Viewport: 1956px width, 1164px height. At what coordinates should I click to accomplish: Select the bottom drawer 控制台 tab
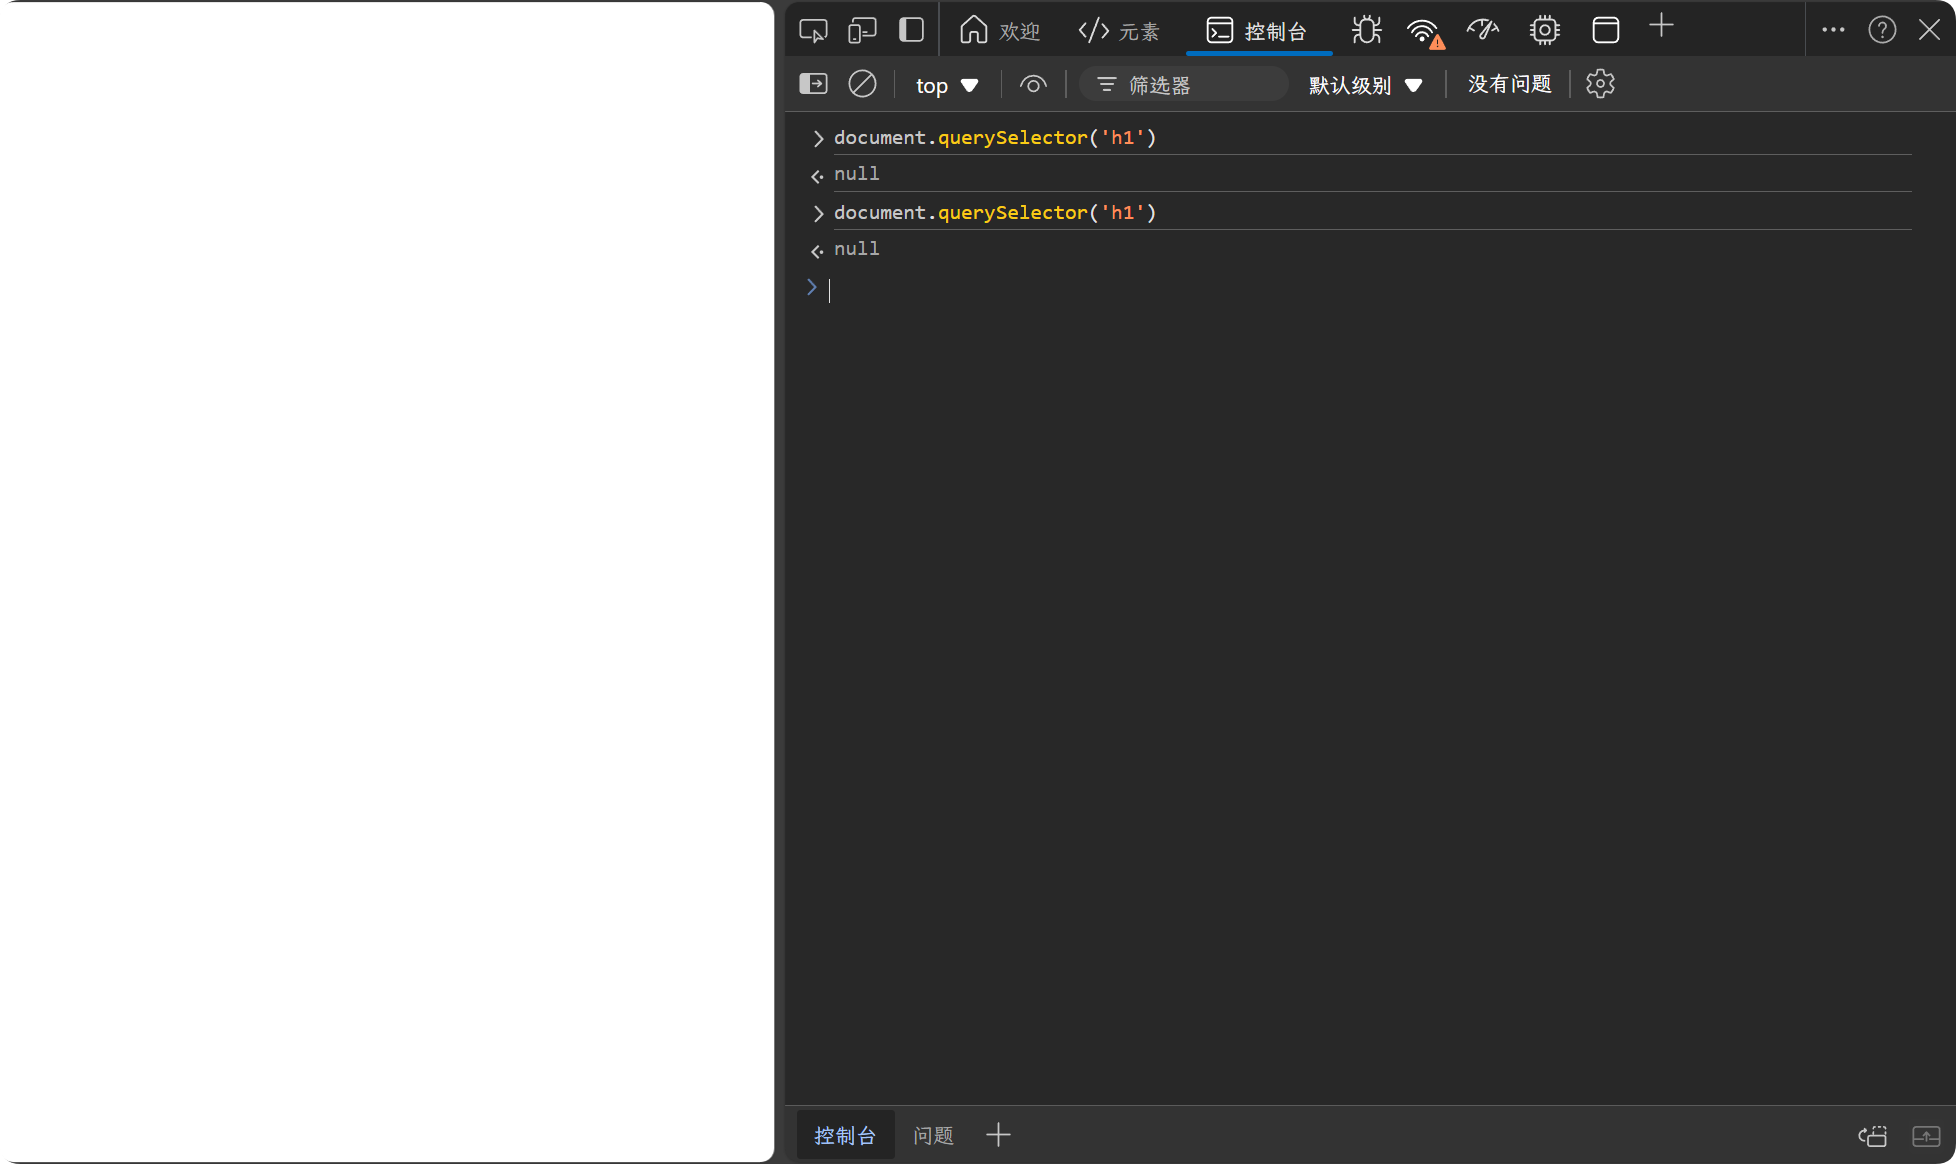point(845,1135)
